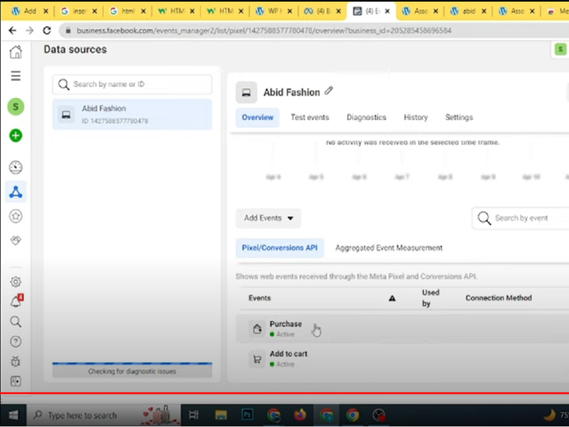
Task: Open Photoshop from the Windows taskbar
Action: tap(247, 415)
